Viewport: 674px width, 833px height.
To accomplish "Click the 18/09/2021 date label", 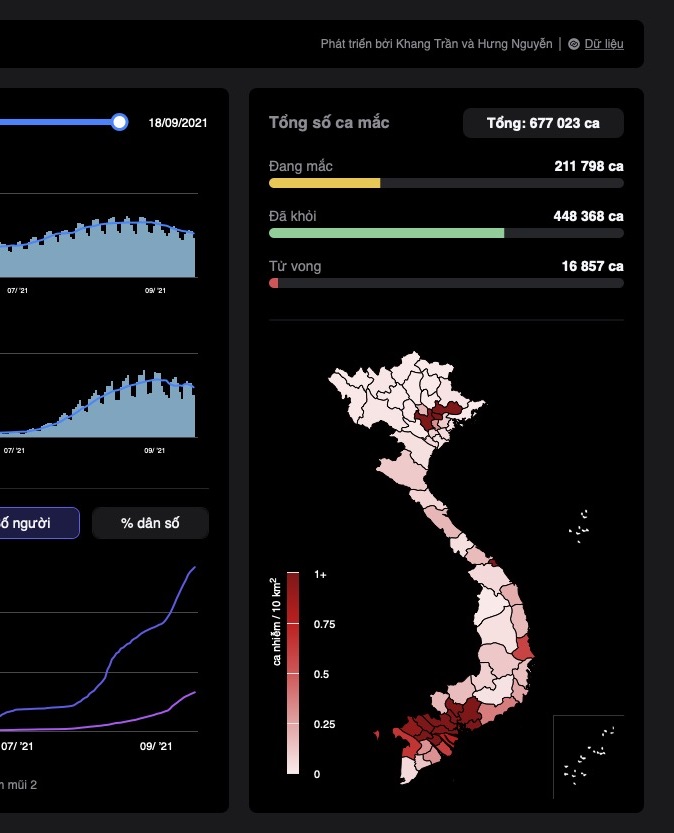I will tap(178, 122).
